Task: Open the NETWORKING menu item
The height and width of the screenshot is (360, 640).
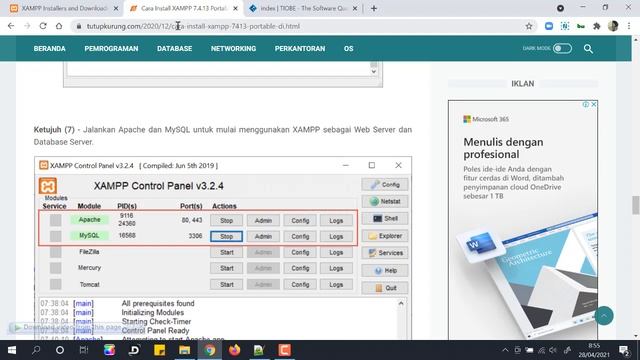Action: (233, 49)
